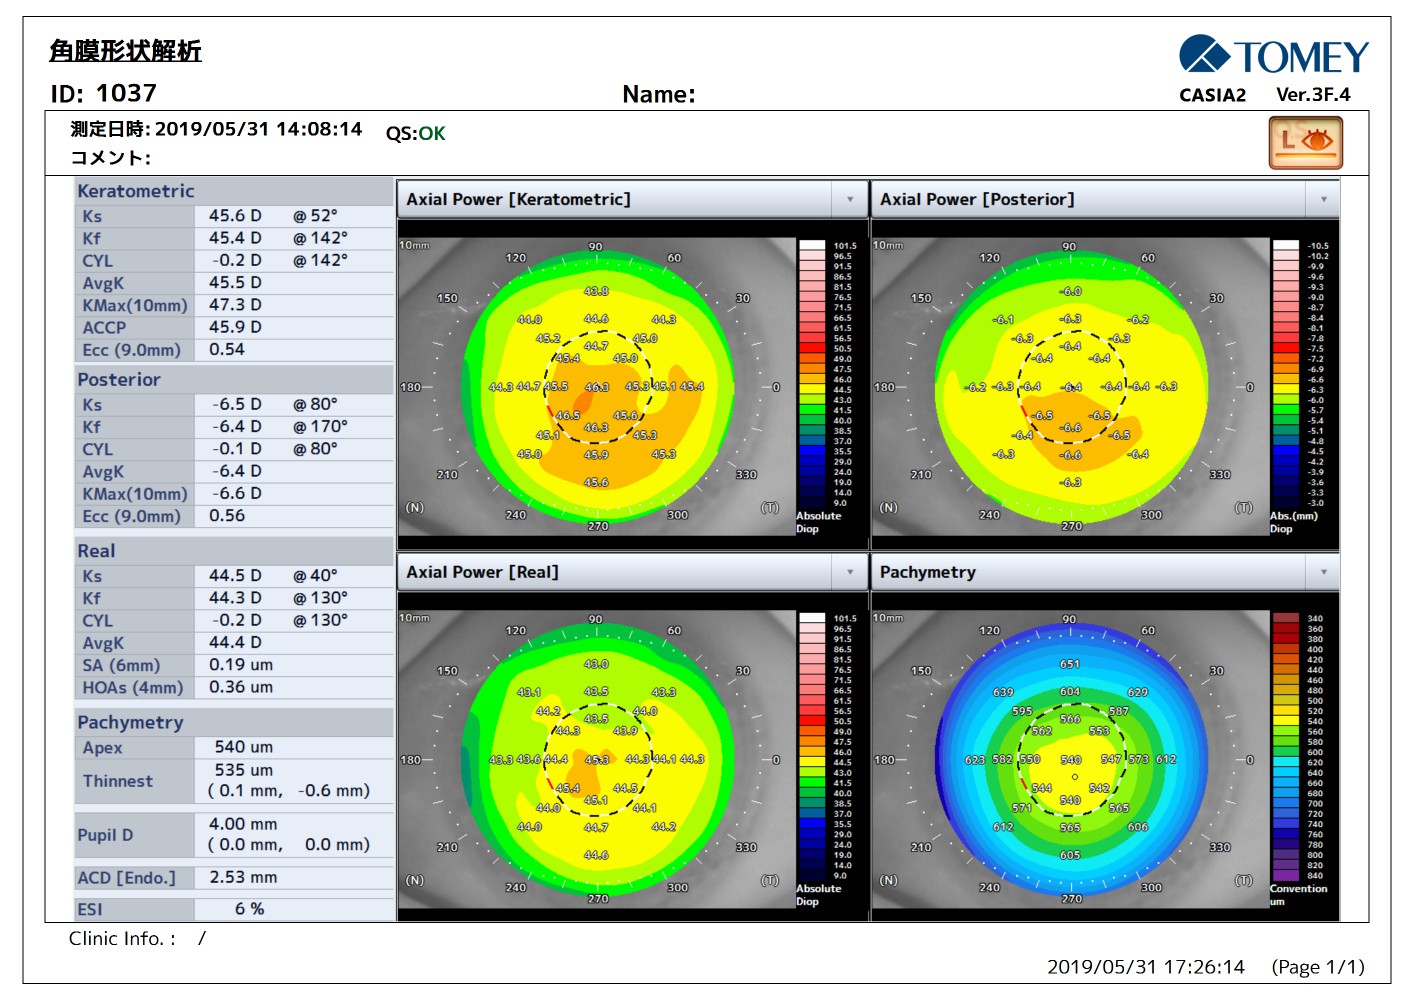Image resolution: width=1414 pixels, height=1000 pixels.
Task: Open the Axial Power [Real] dropdown arrow
Action: coord(850,572)
